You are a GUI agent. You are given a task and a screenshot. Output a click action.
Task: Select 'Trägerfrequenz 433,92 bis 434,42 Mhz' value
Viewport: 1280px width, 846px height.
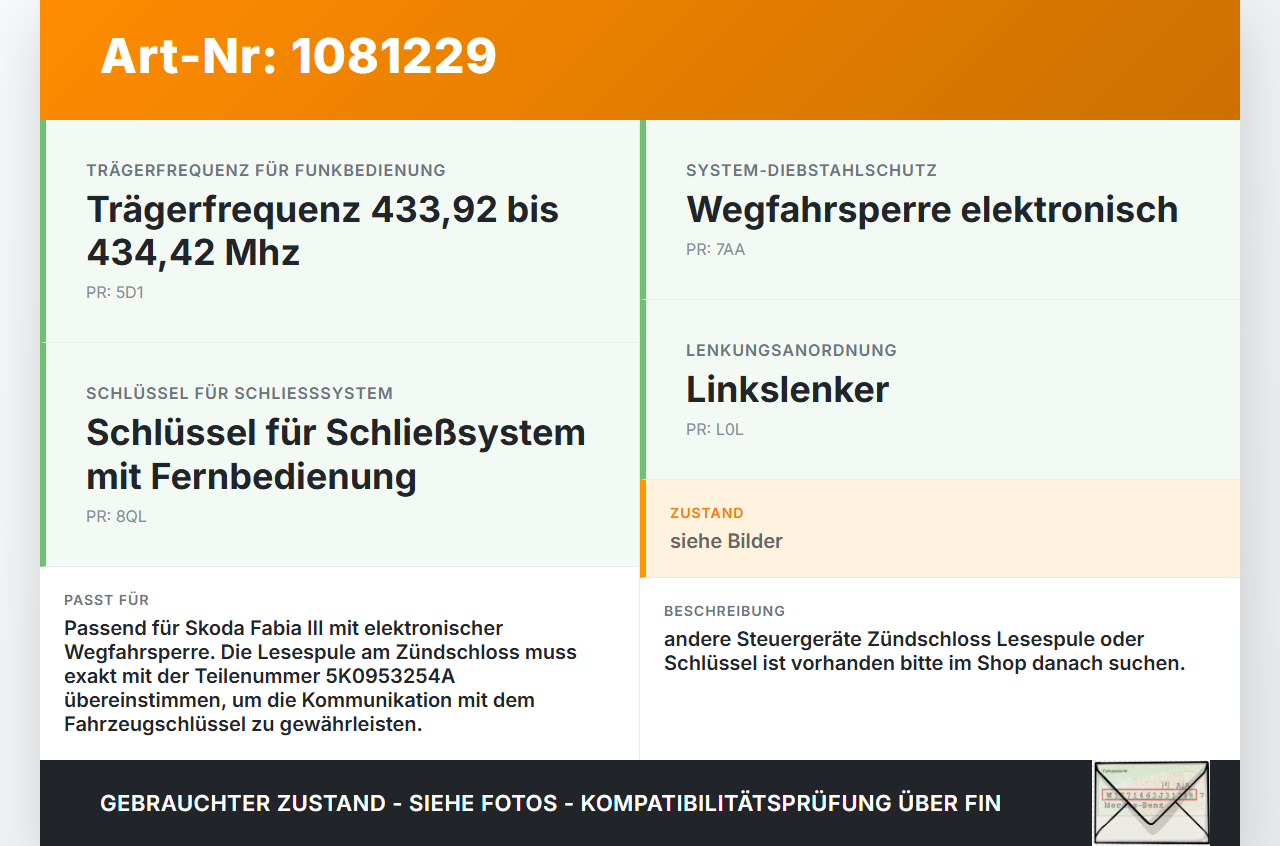(x=323, y=230)
